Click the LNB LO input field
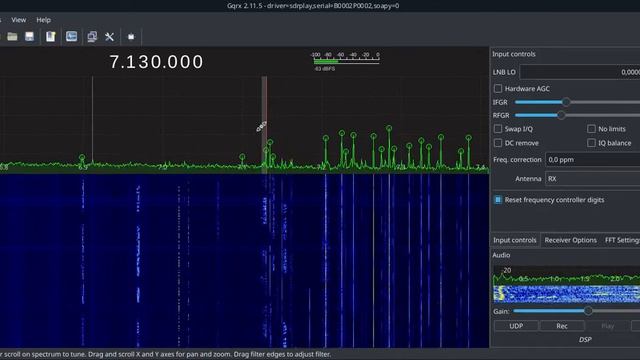Screen dimensions: 640x360 click(580, 72)
